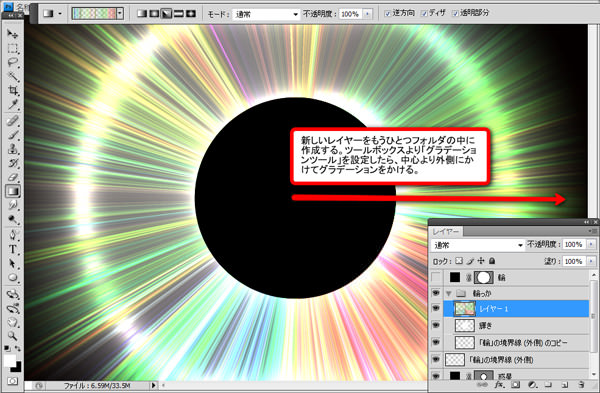Choose the linear gradient style icon
The height and width of the screenshot is (393, 600).
(x=142, y=14)
